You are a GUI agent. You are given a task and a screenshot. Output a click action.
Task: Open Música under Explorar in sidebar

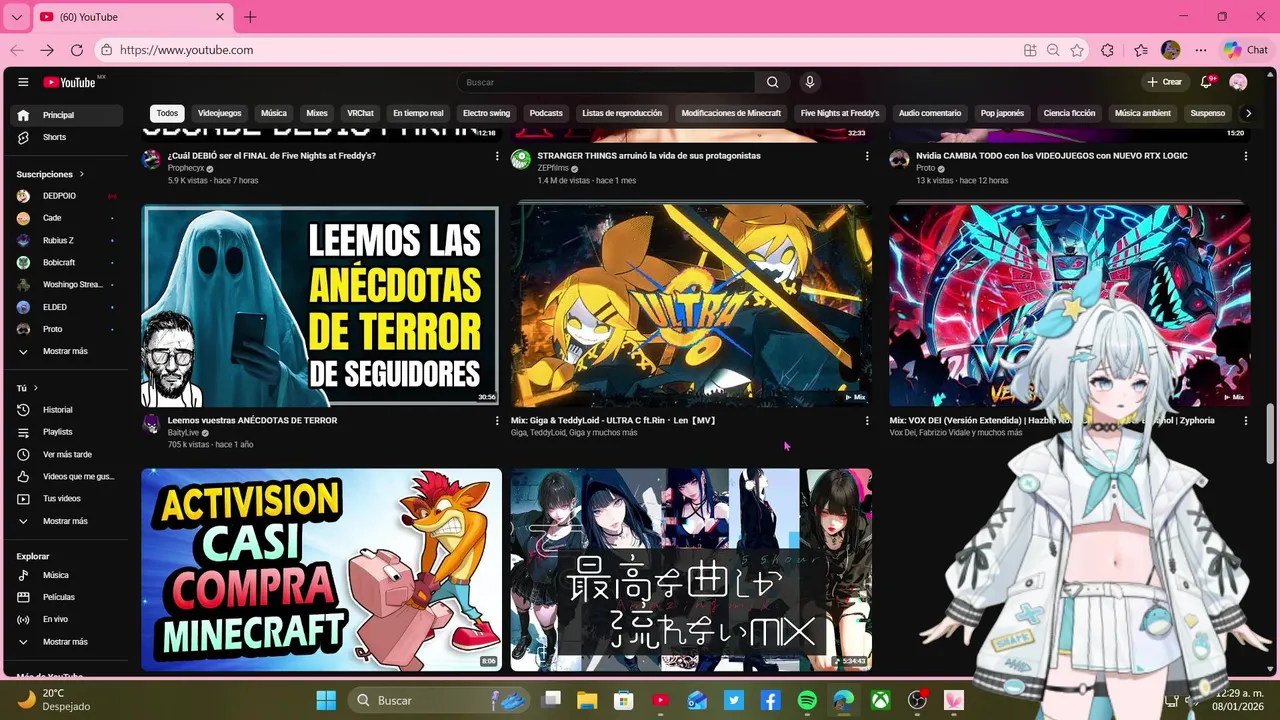67,575
